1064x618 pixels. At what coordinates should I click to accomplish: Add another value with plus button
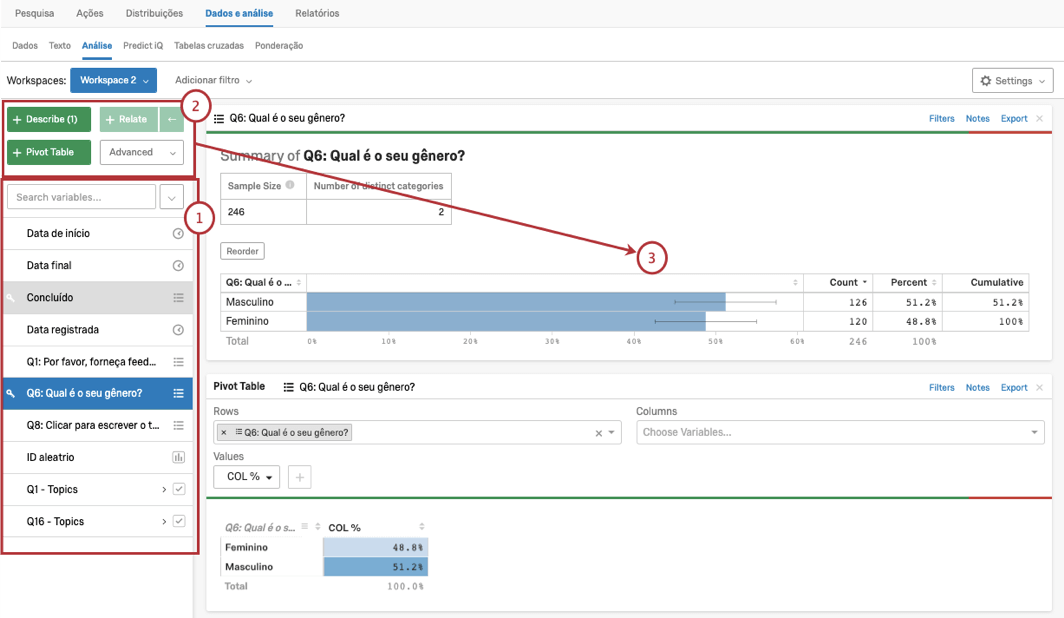299,477
